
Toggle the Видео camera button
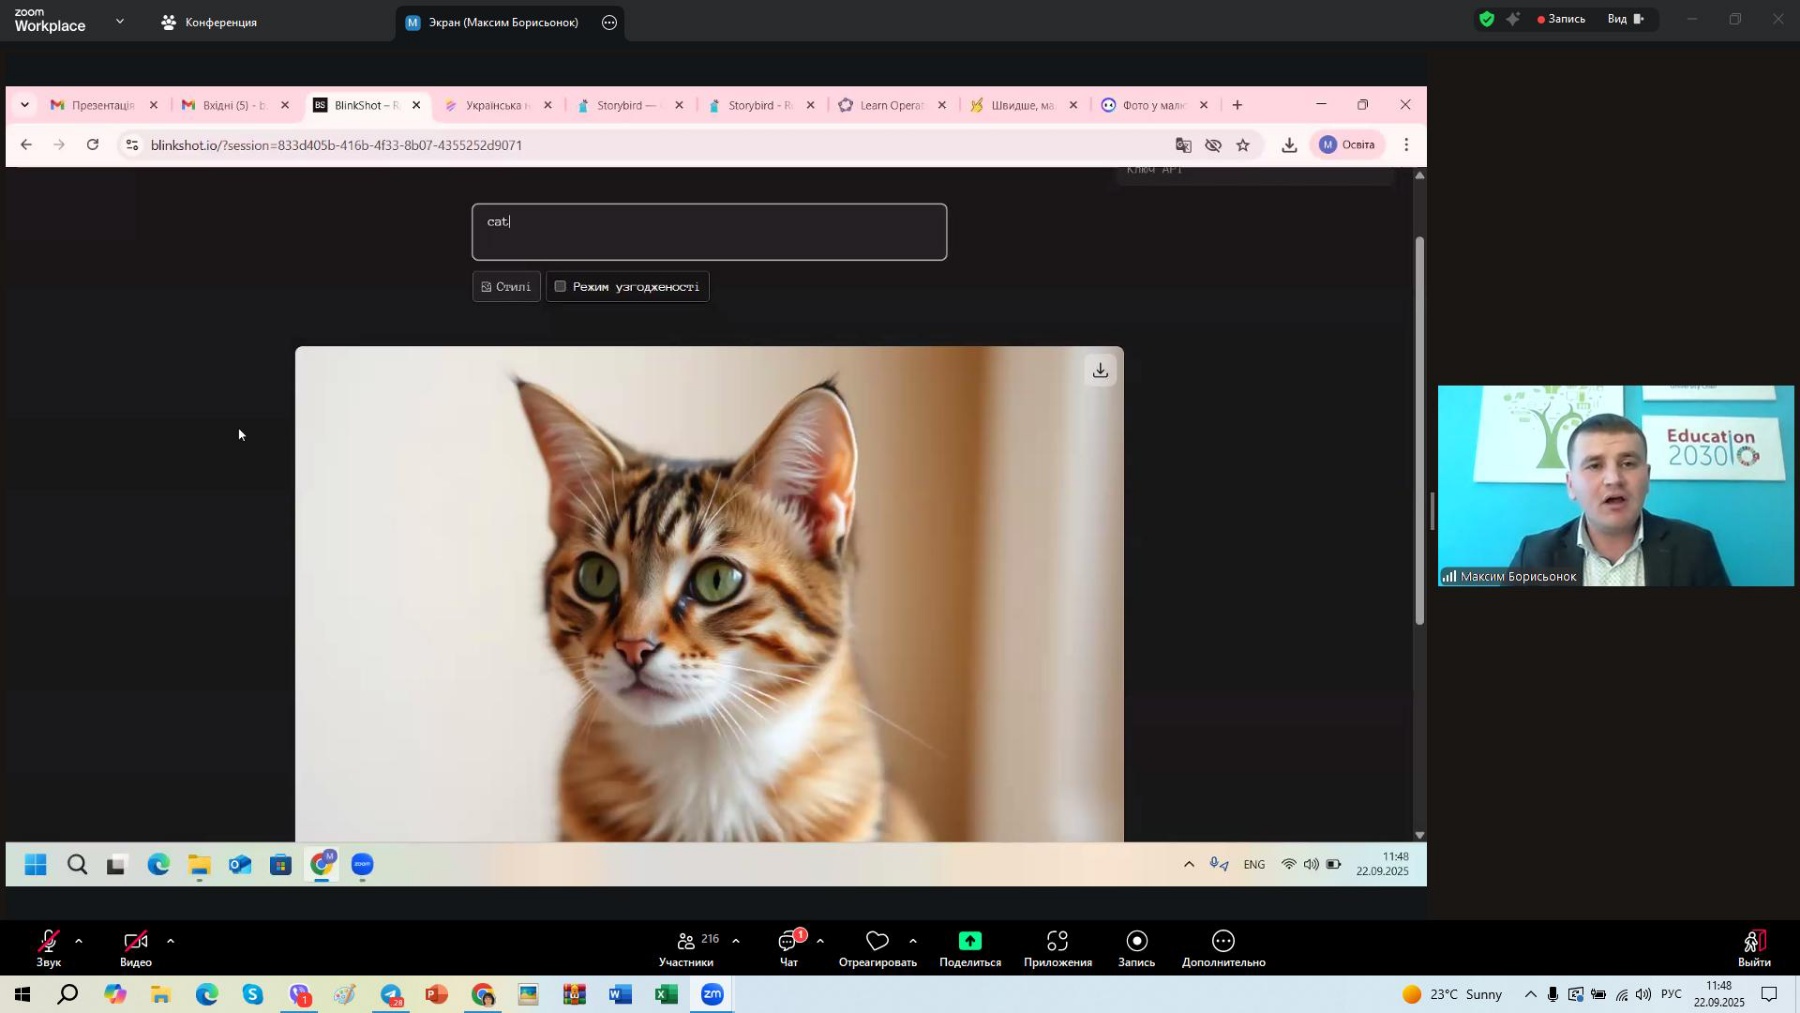pos(136,947)
